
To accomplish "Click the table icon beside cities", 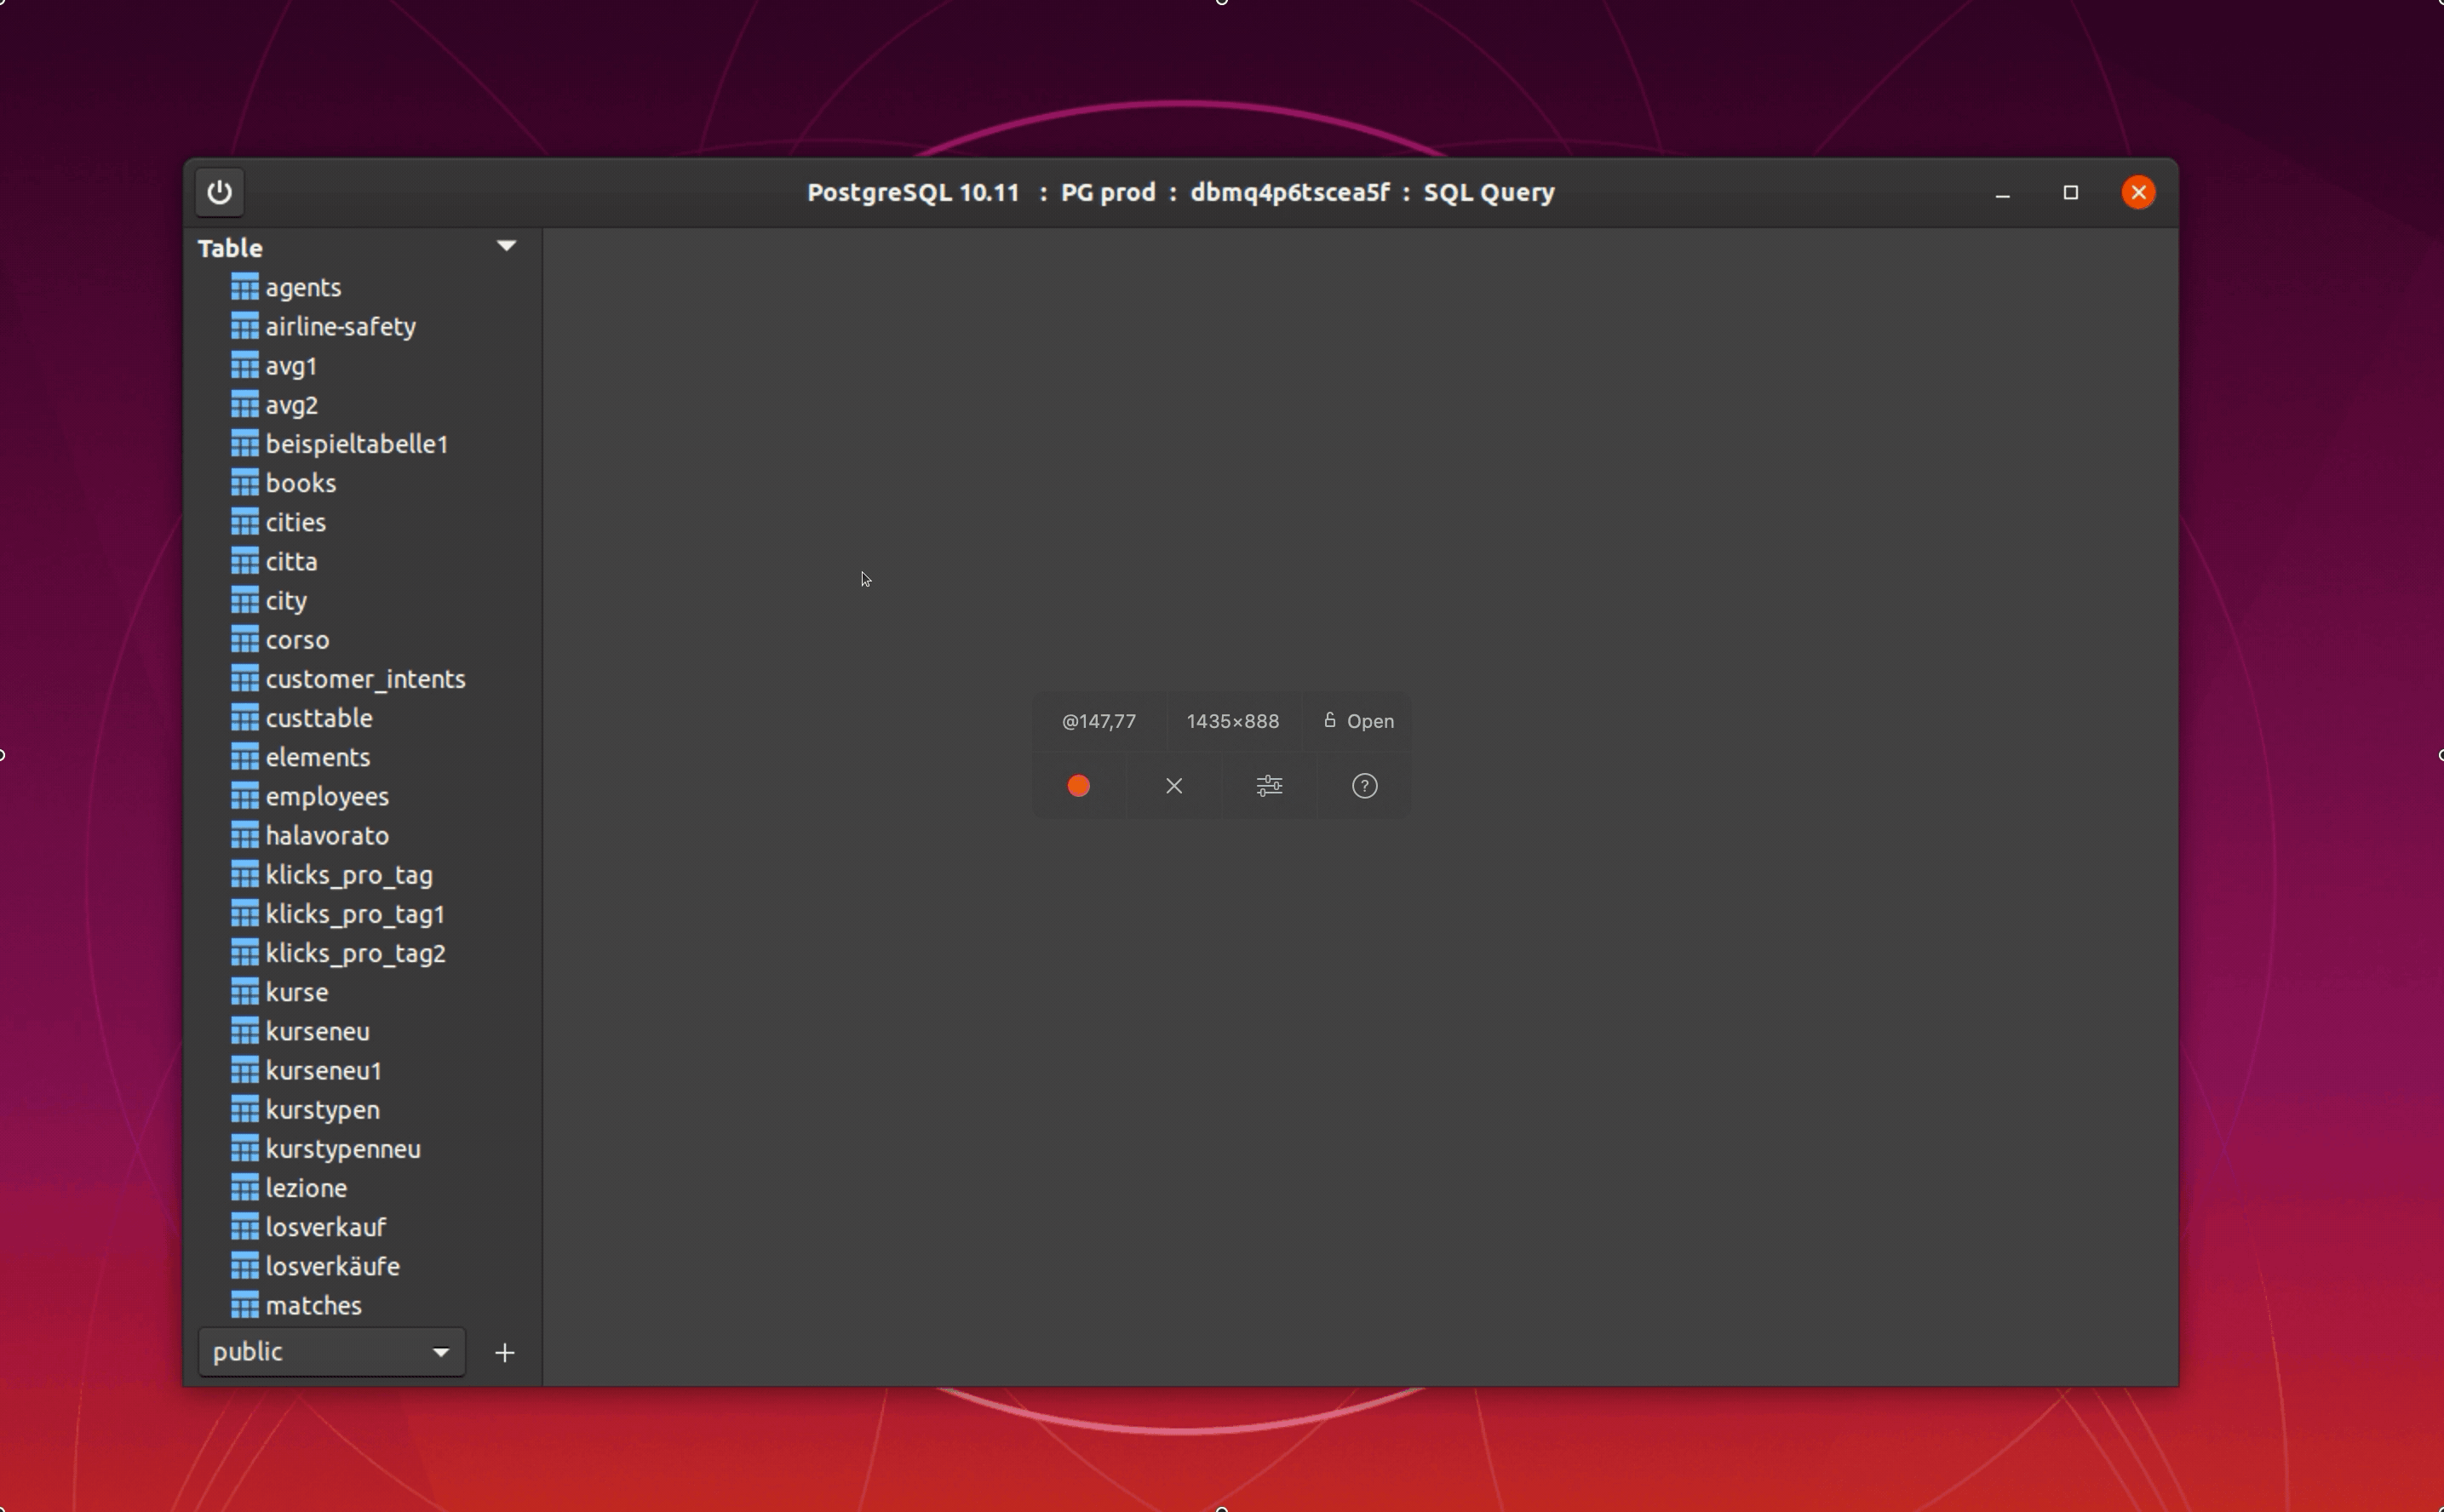I will tap(245, 522).
